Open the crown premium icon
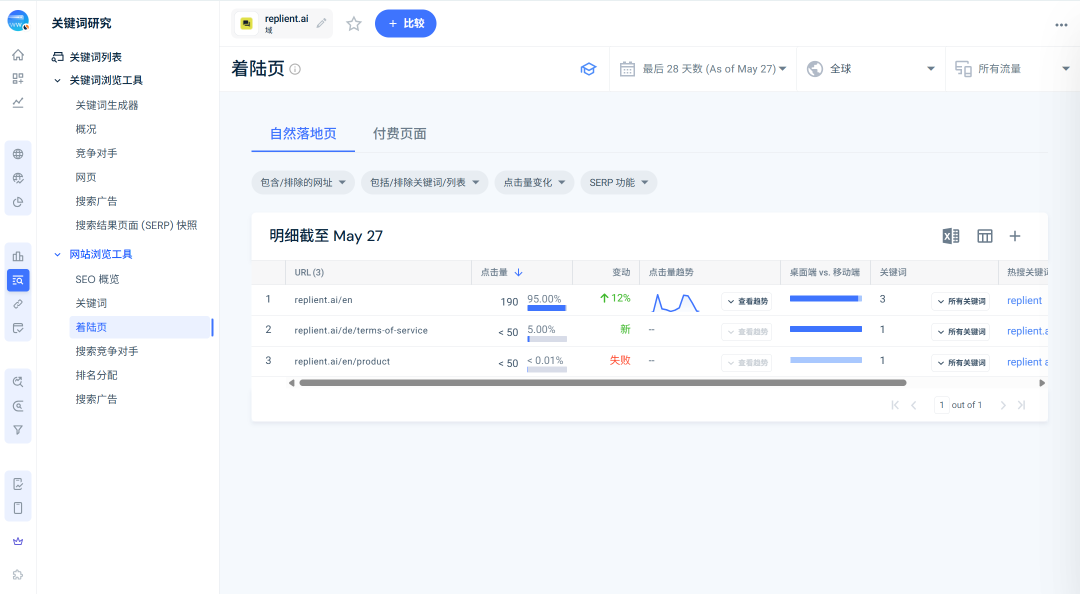Screen dimensions: 1080x594 18,542
